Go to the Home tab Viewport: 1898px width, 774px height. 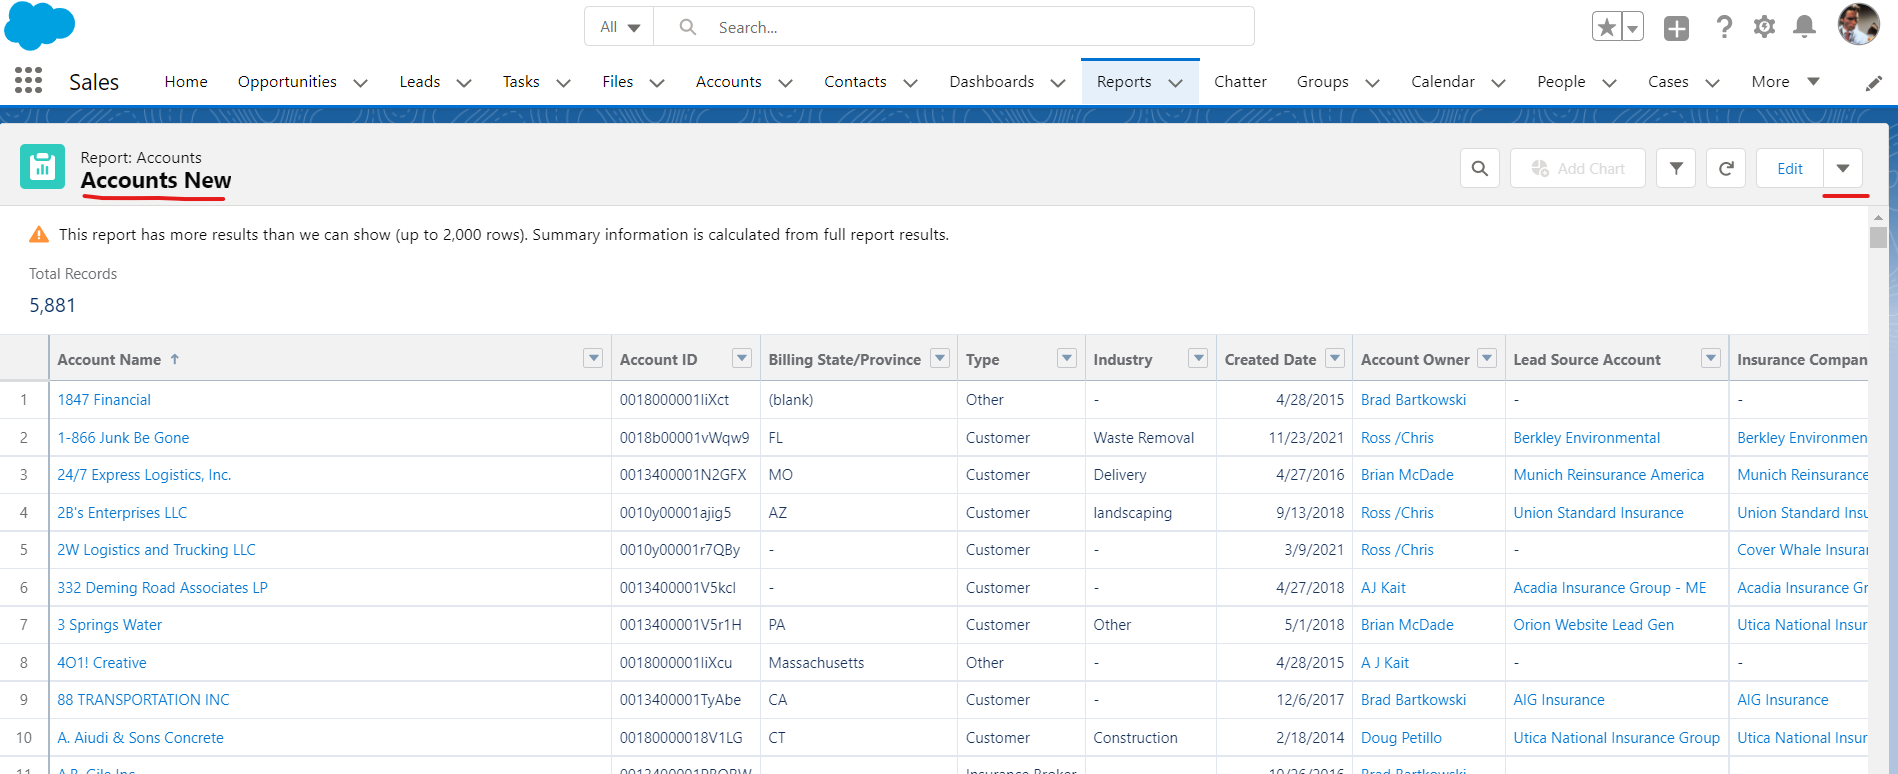coord(186,82)
